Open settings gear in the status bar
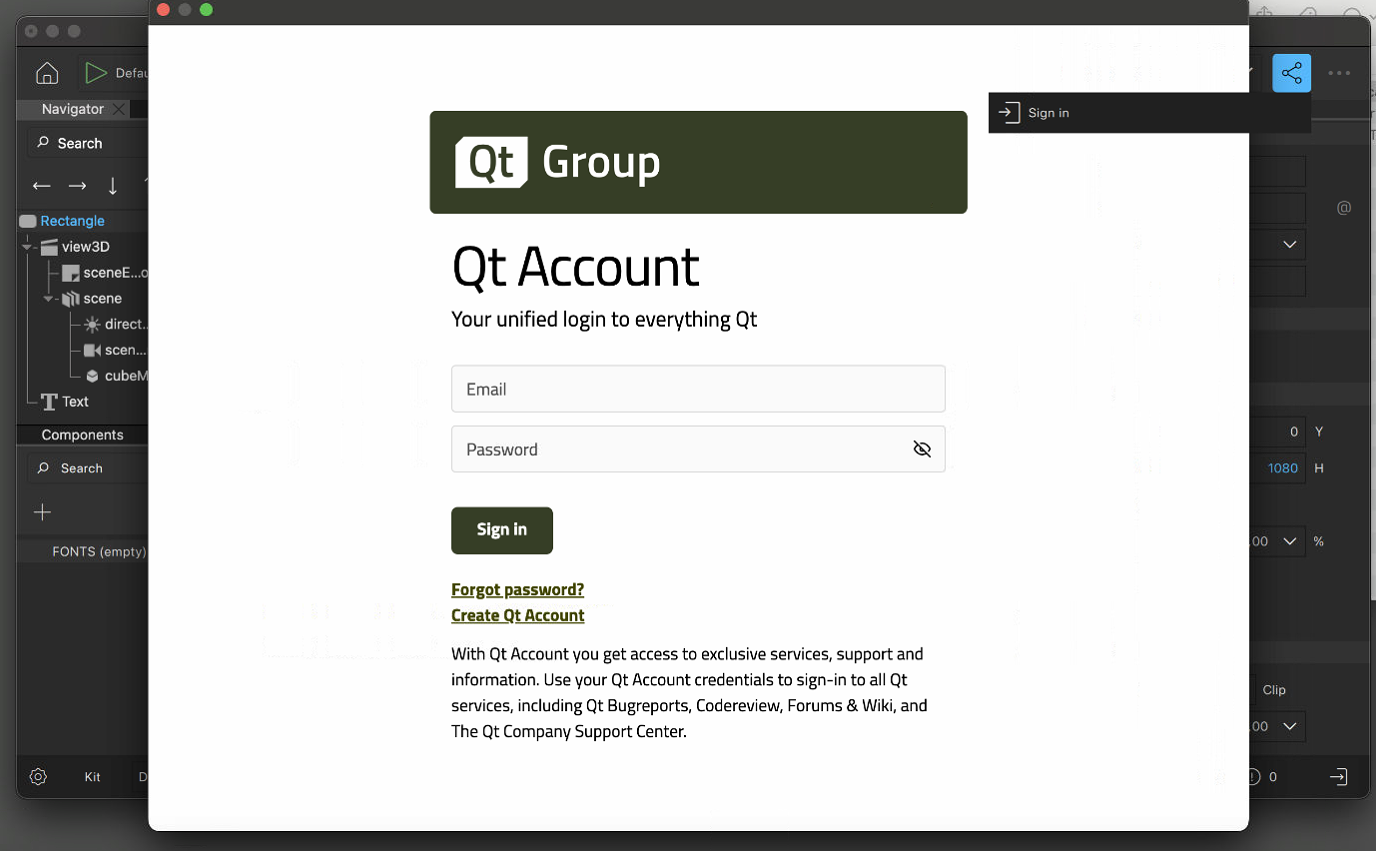This screenshot has height=851, width=1376. pos(38,777)
